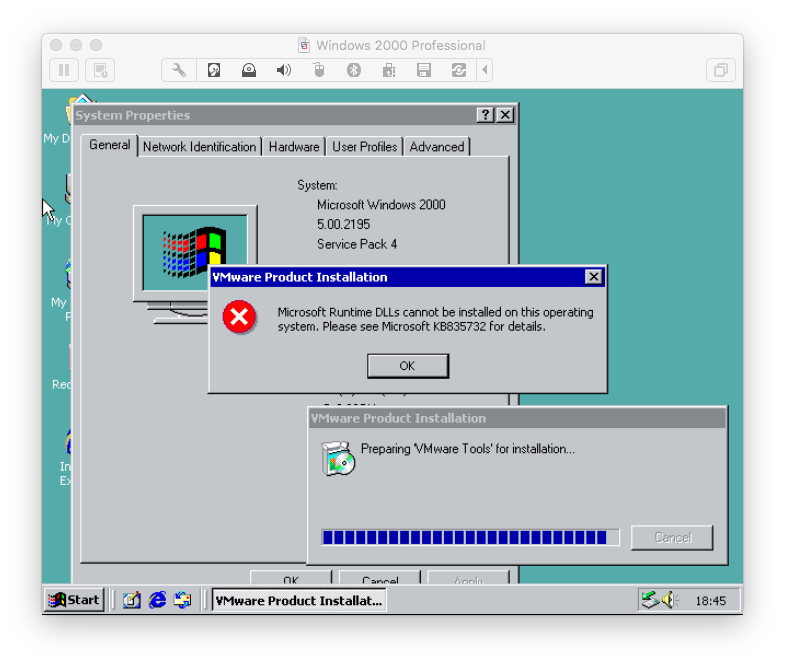Click the sound speaker icon in toolbar

pos(284,70)
